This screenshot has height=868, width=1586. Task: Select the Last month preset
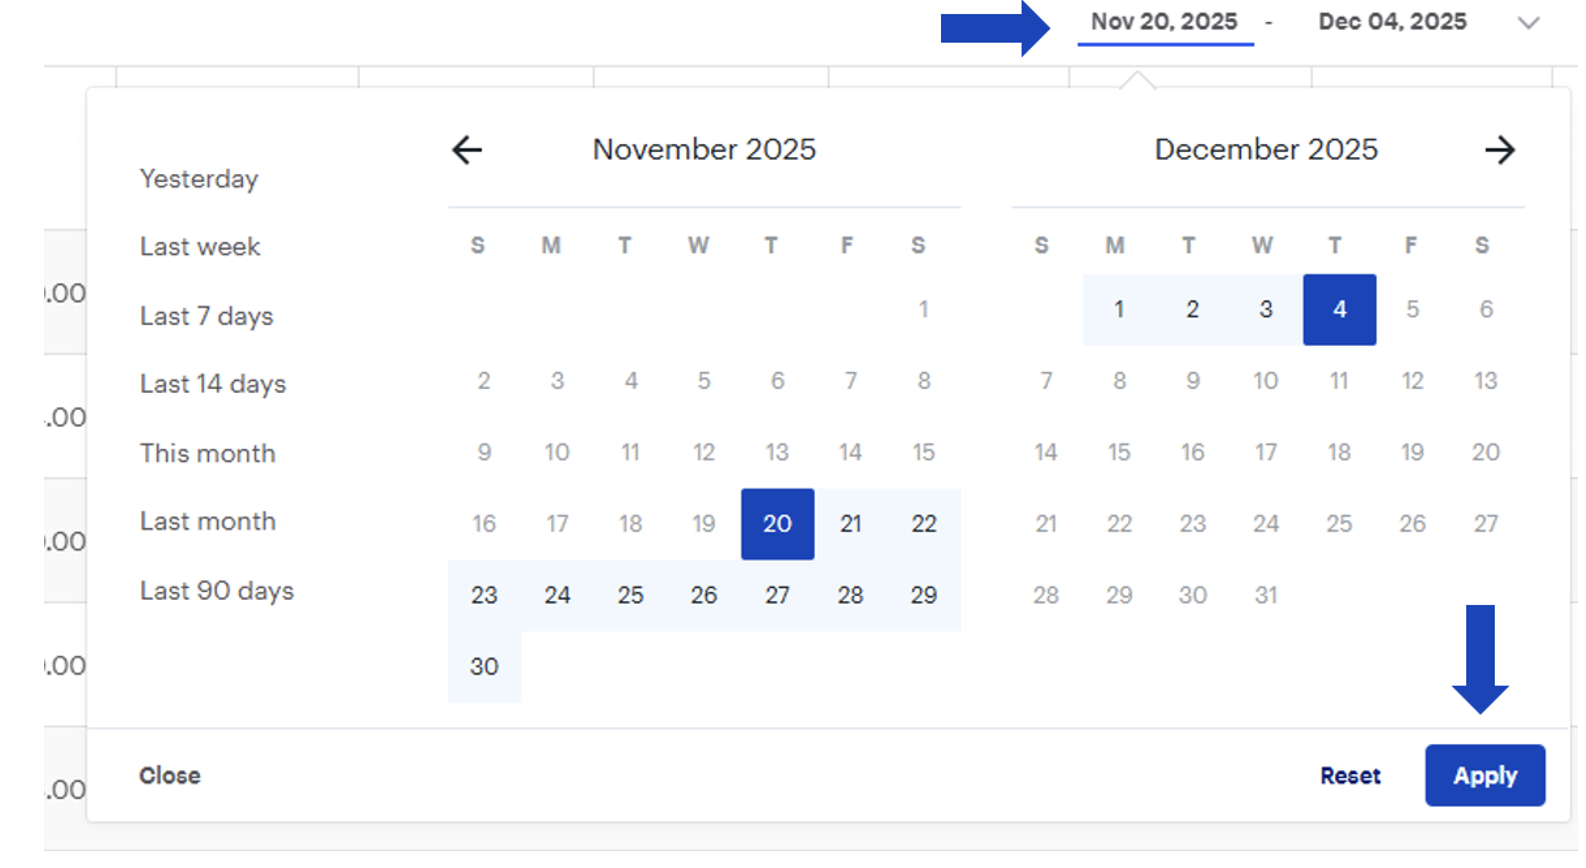207,521
